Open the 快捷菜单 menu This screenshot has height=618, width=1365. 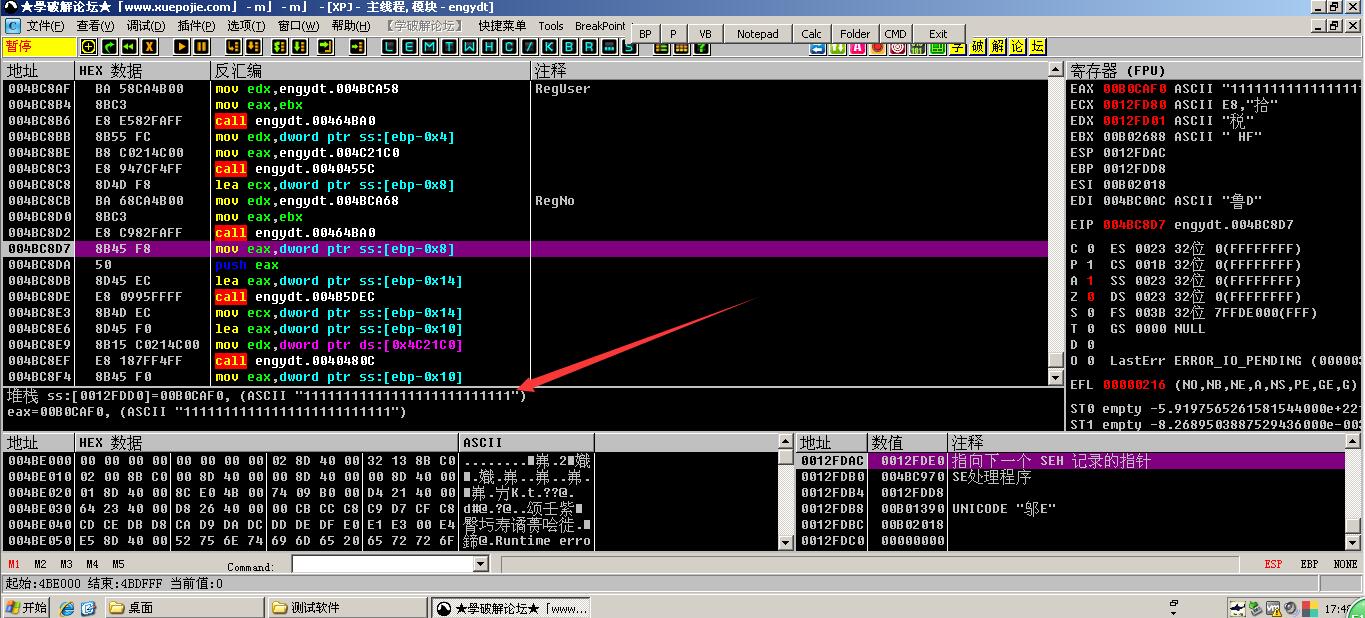tap(502, 26)
